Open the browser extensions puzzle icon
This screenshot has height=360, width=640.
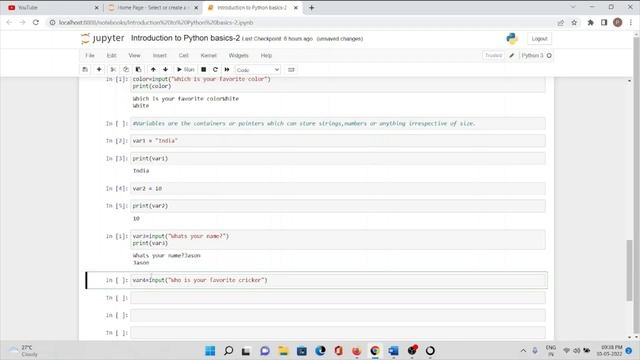590,22
